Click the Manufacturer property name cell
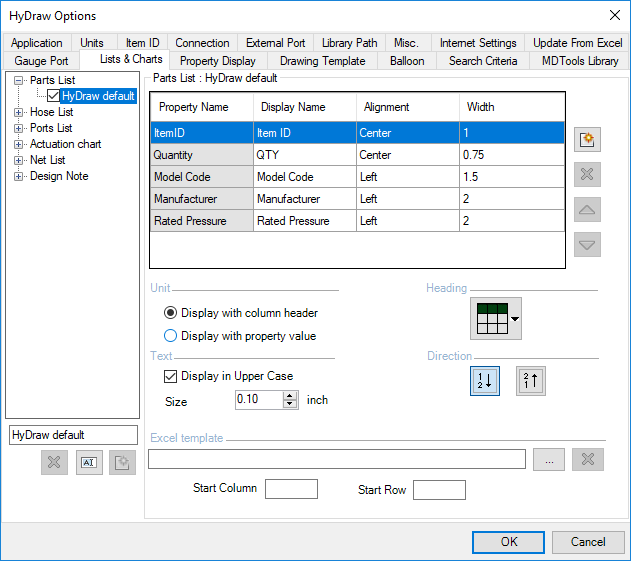Viewport: 631px width, 561px height. (x=202, y=199)
